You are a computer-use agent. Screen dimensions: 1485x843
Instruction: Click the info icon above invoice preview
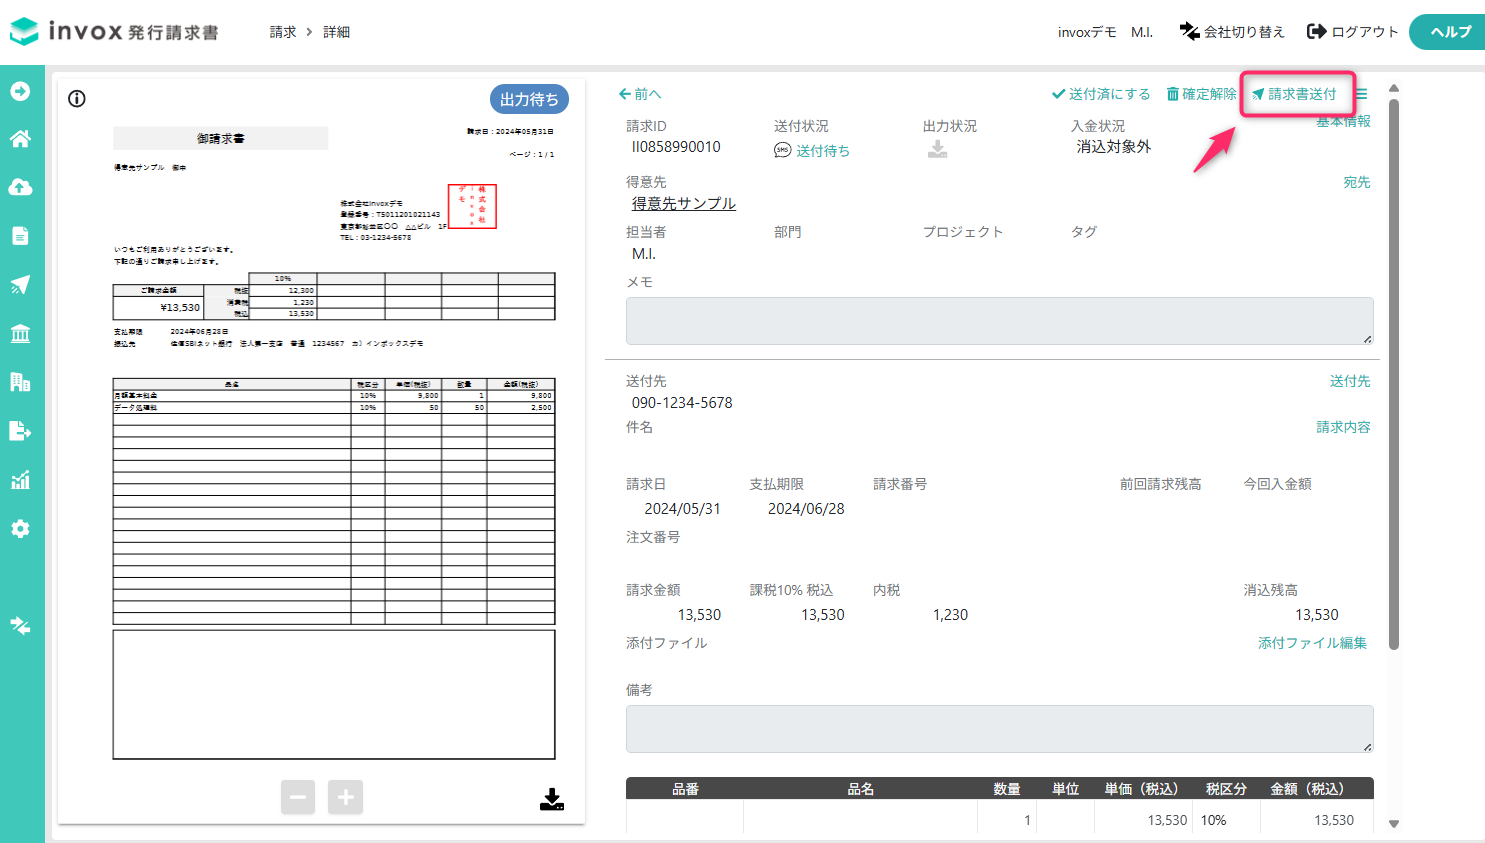click(x=77, y=98)
